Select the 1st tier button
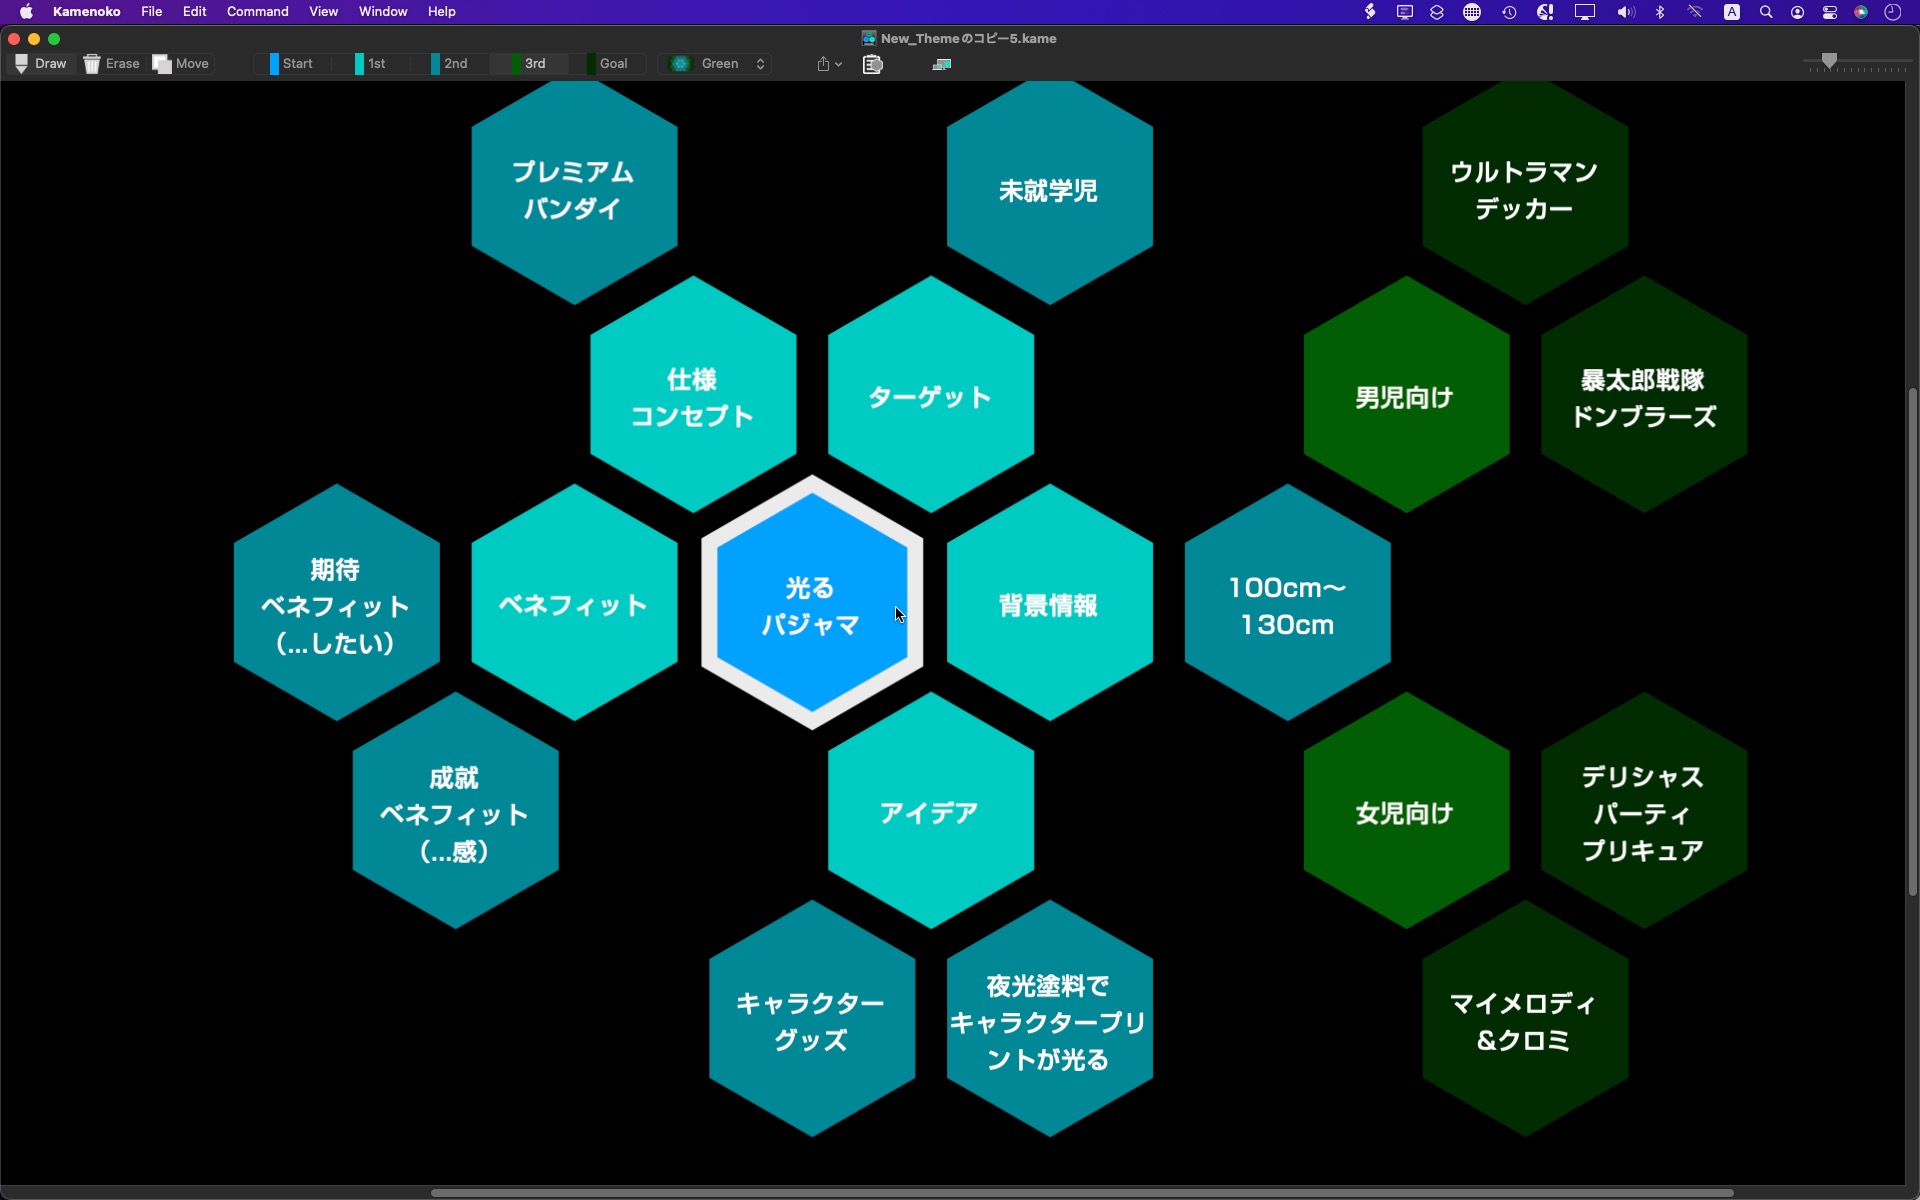 [x=371, y=63]
